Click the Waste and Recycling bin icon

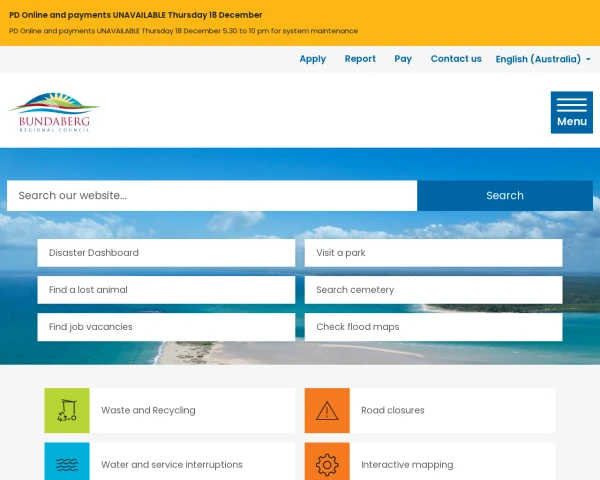coord(67,410)
